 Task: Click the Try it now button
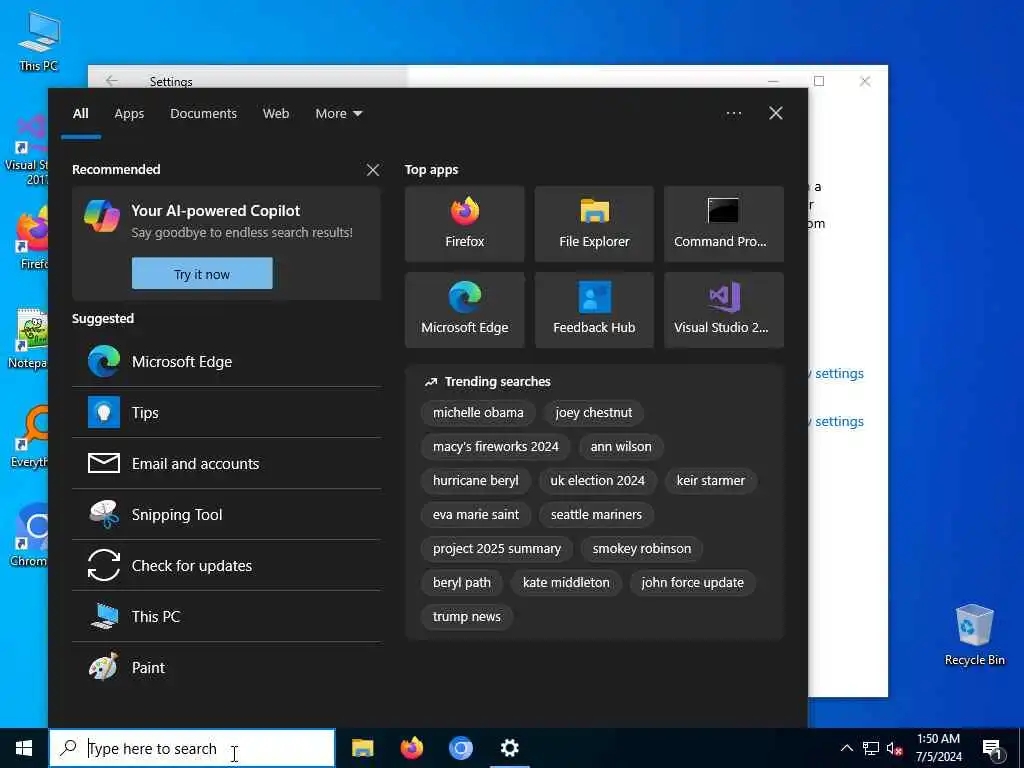pos(202,274)
